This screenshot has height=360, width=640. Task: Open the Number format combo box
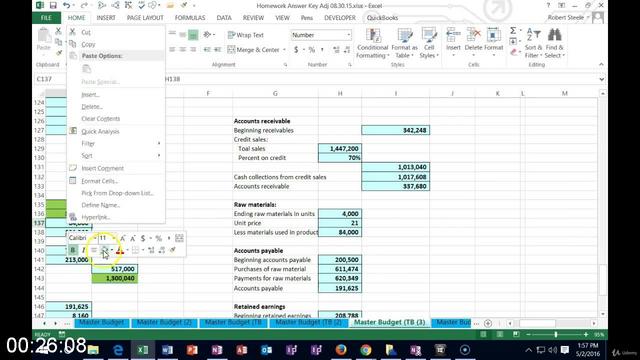321,35
